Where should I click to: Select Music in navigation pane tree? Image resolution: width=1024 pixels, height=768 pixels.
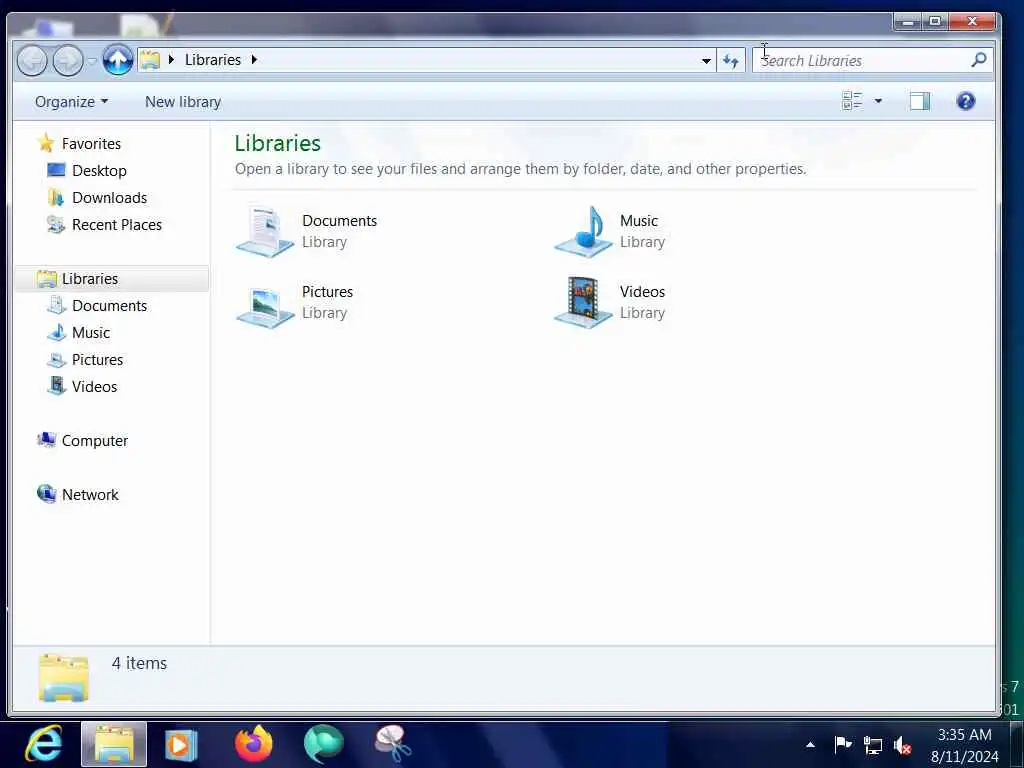pyautogui.click(x=91, y=333)
